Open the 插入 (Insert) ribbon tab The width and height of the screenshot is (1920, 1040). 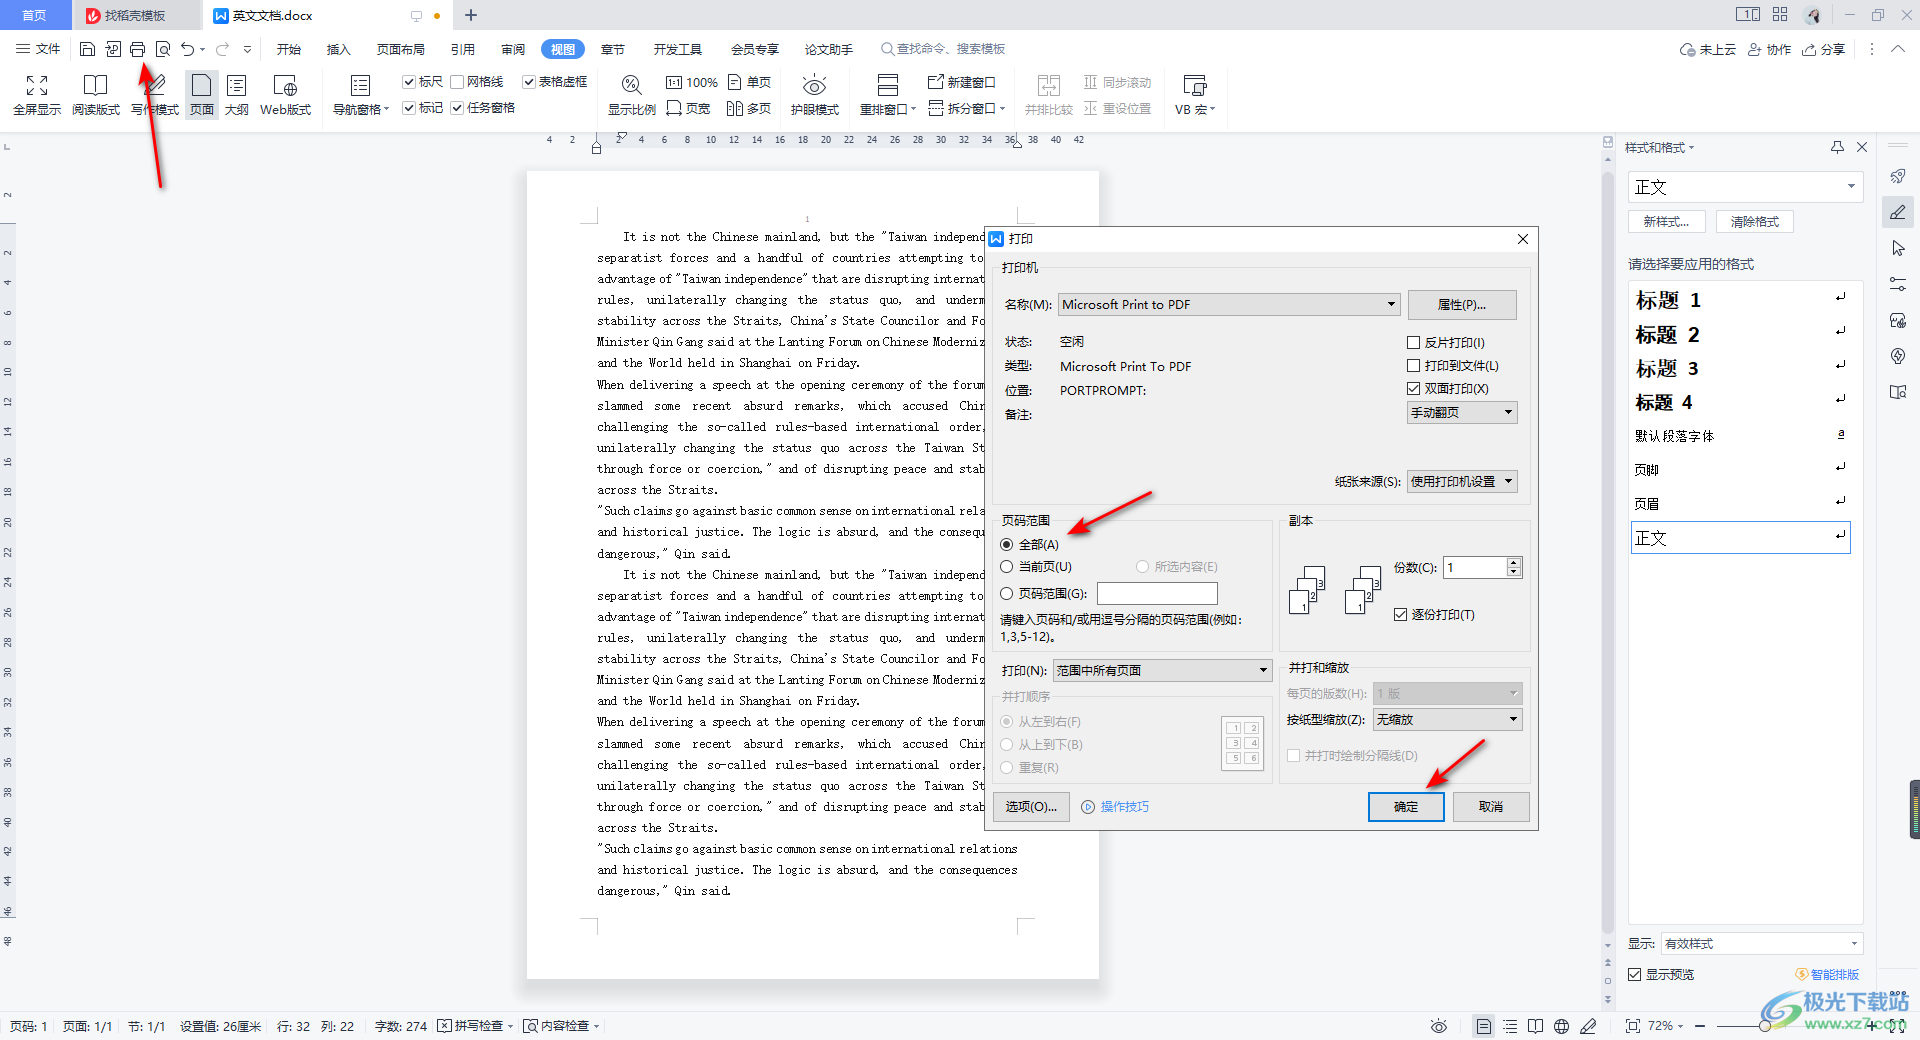[339, 49]
